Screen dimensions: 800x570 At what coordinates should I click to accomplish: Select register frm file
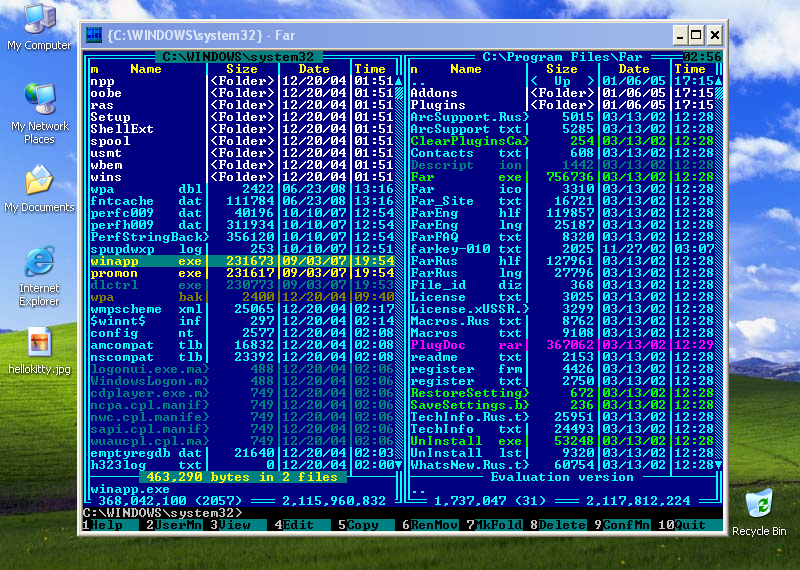tap(562, 369)
